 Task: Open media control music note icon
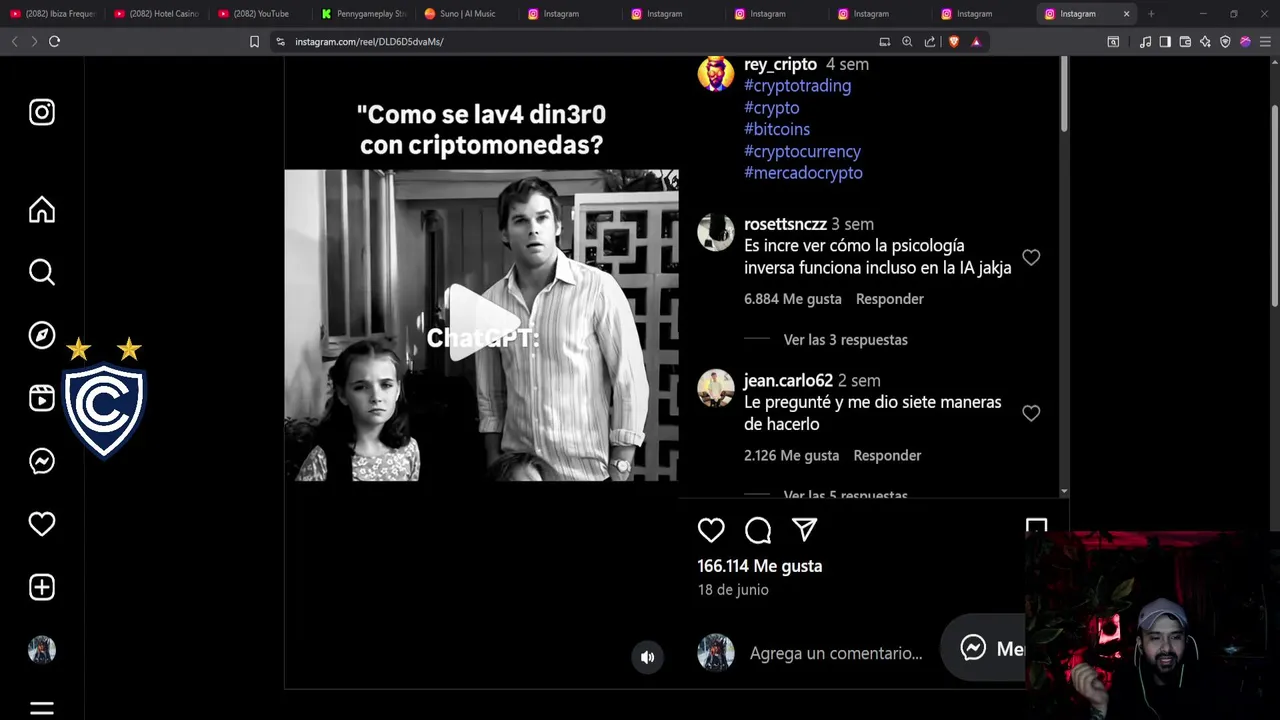coord(1145,41)
